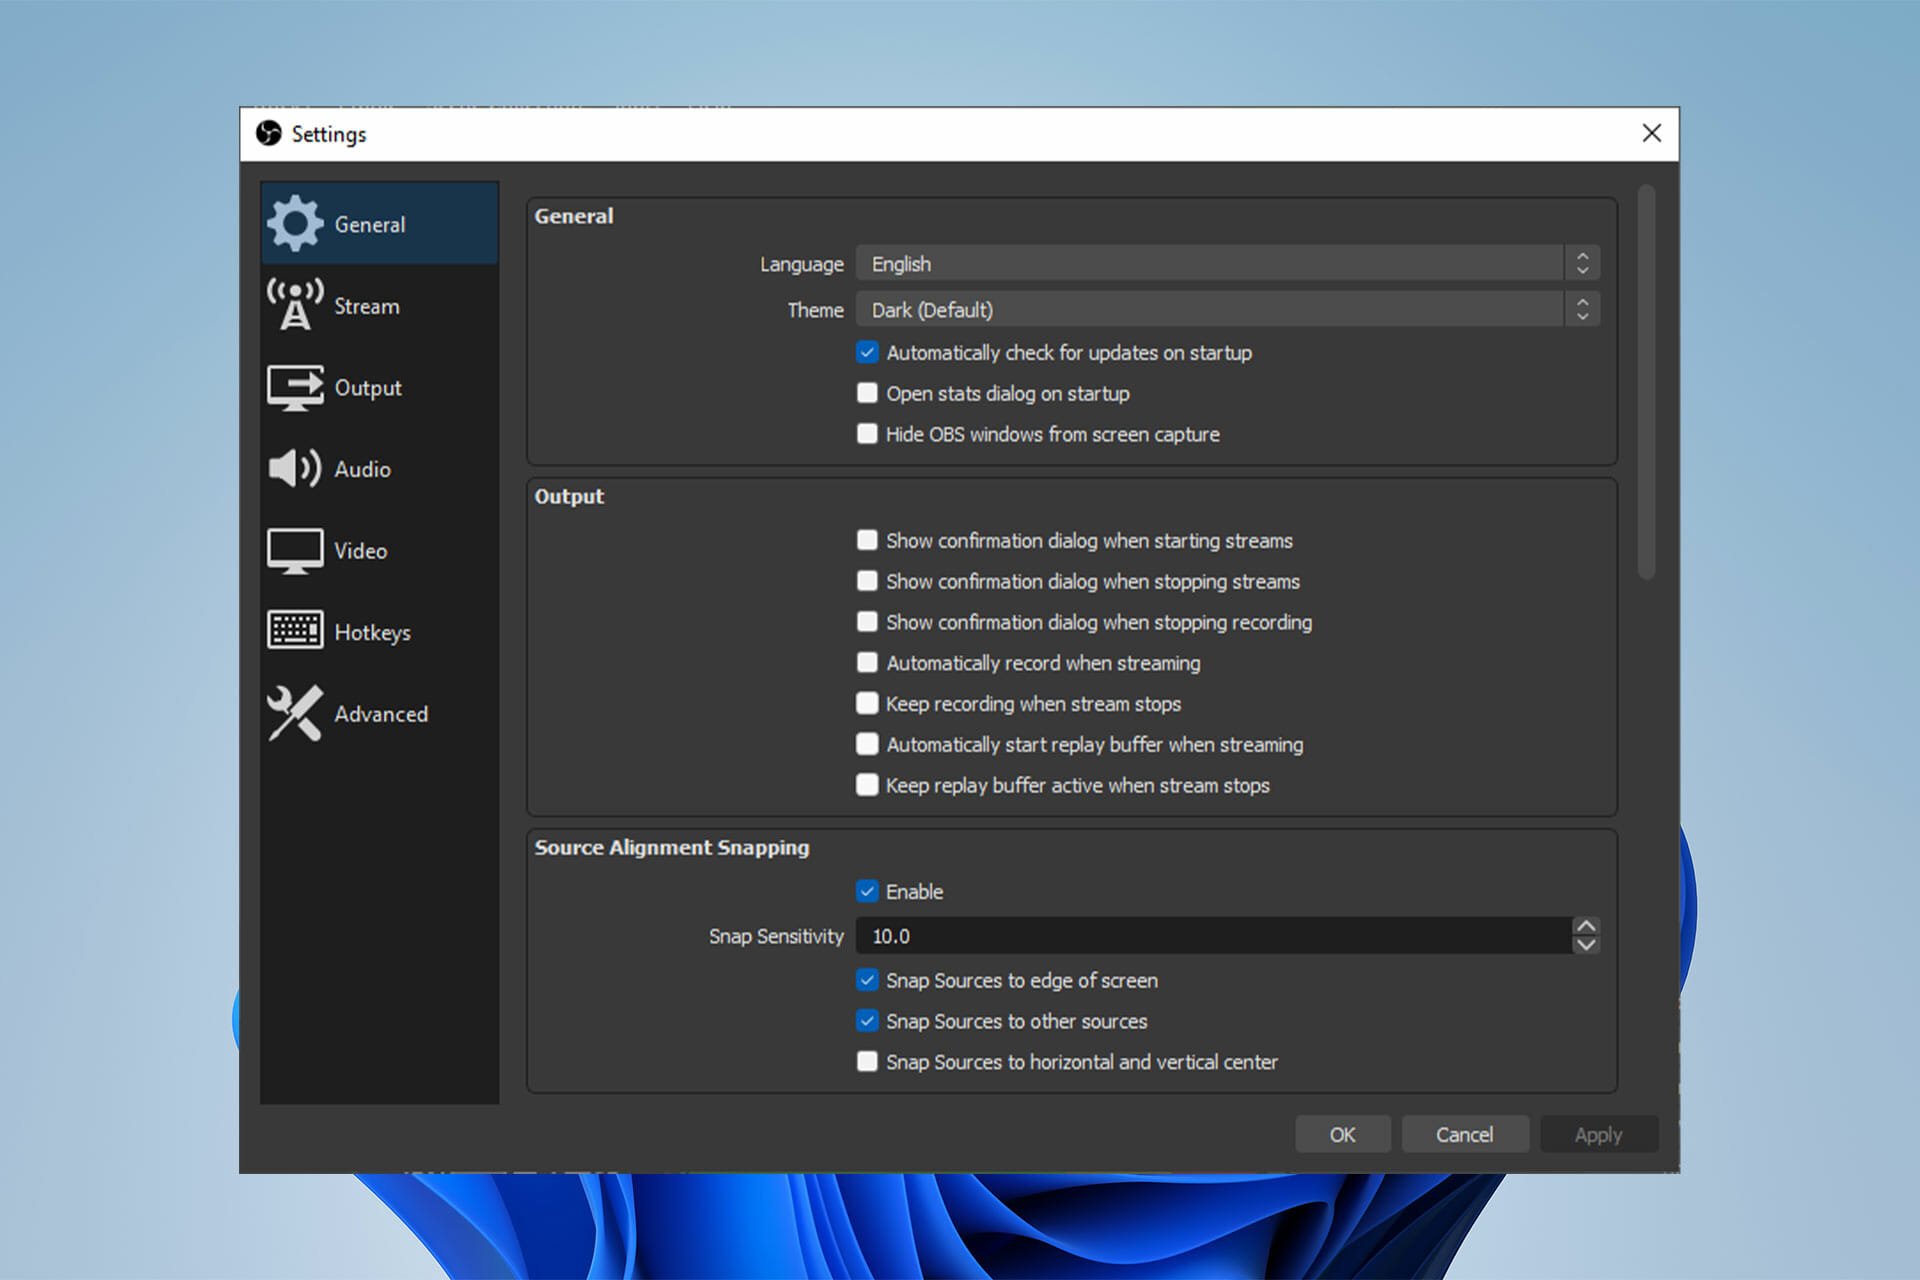Open the Language dropdown showing English
The height and width of the screenshot is (1280, 1920).
[x=1228, y=264]
